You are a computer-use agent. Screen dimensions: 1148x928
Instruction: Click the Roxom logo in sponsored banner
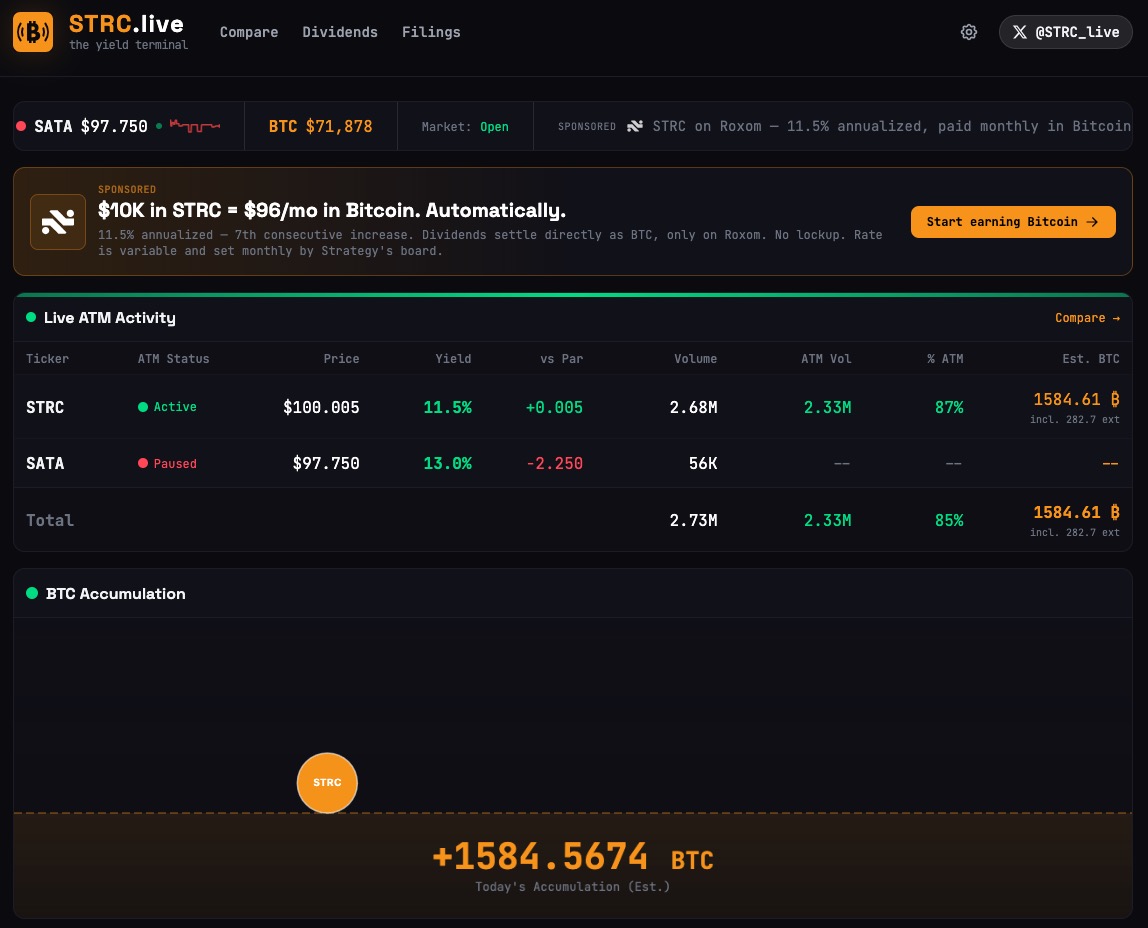[x=58, y=221]
